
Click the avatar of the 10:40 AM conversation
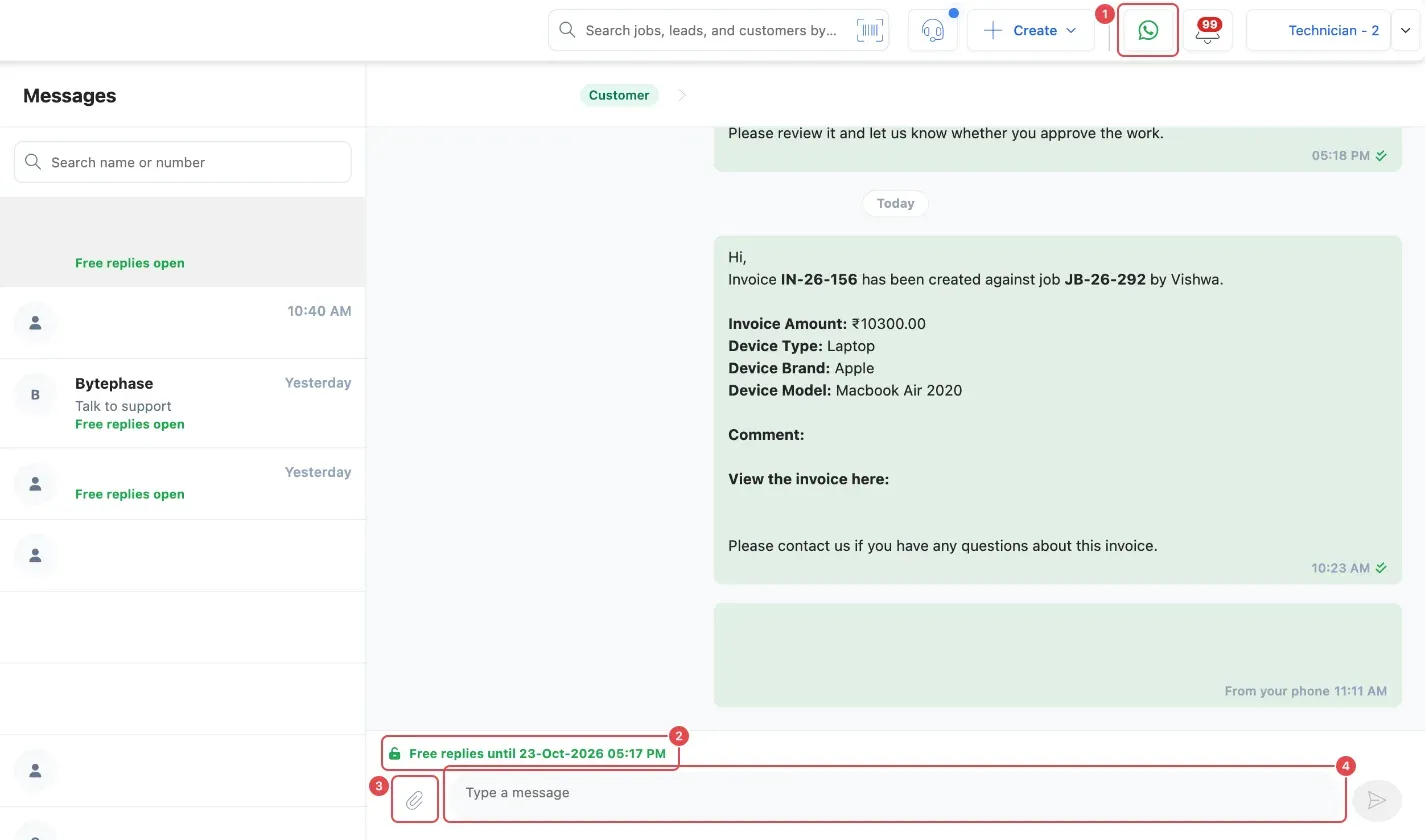[36, 322]
